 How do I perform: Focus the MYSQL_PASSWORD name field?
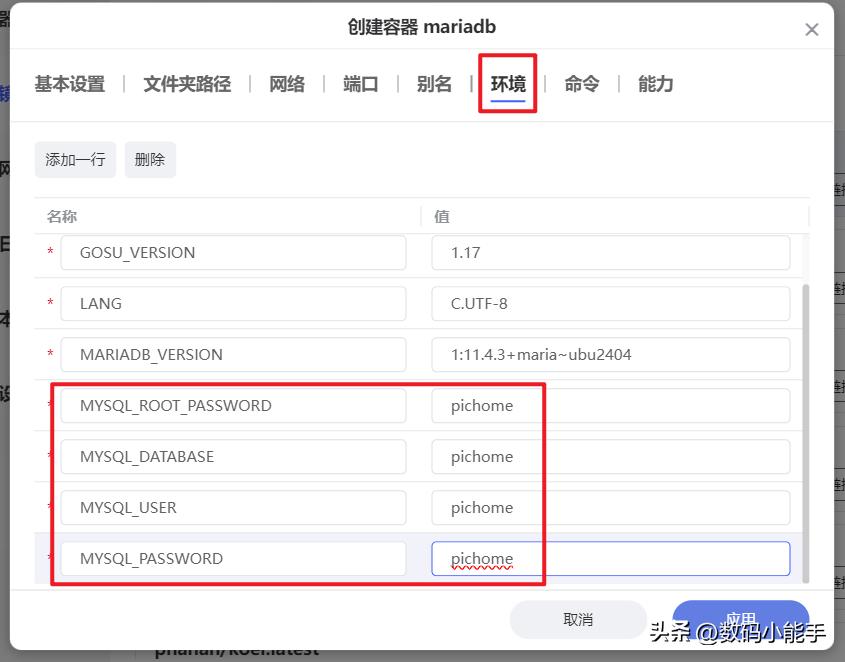point(233,558)
